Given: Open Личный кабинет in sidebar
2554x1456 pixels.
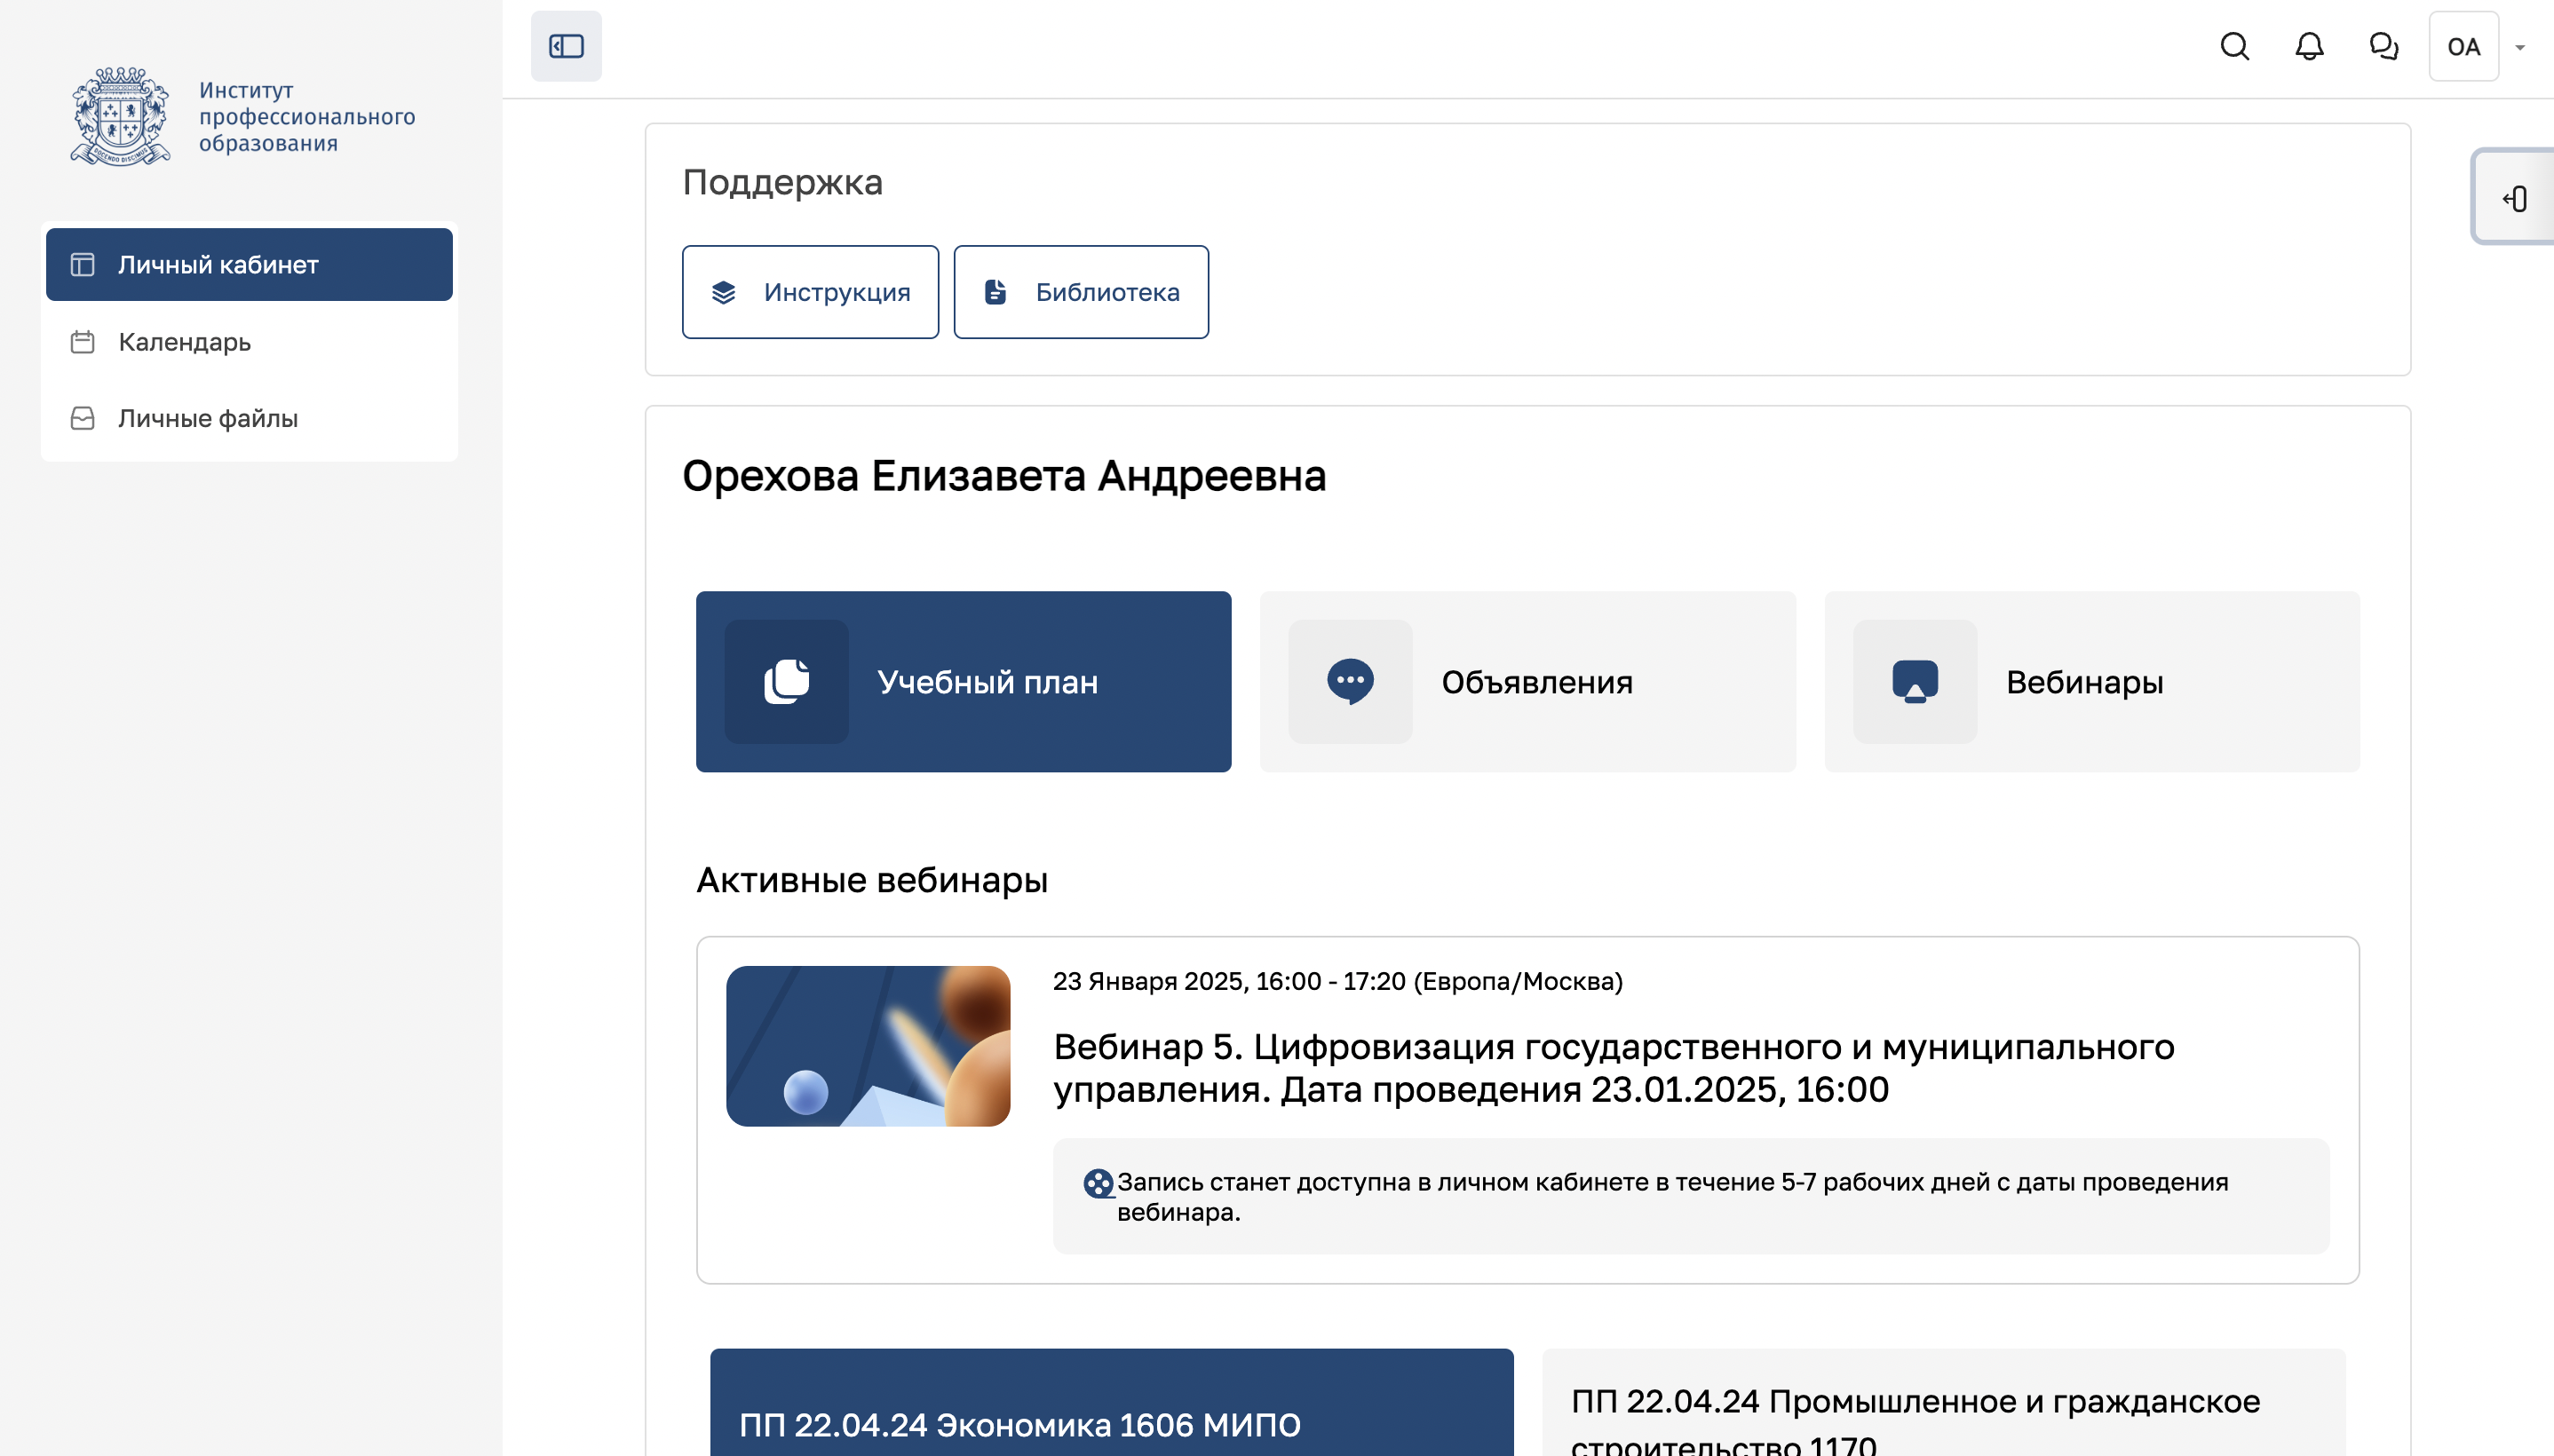Looking at the screenshot, I should pyautogui.click(x=249, y=264).
